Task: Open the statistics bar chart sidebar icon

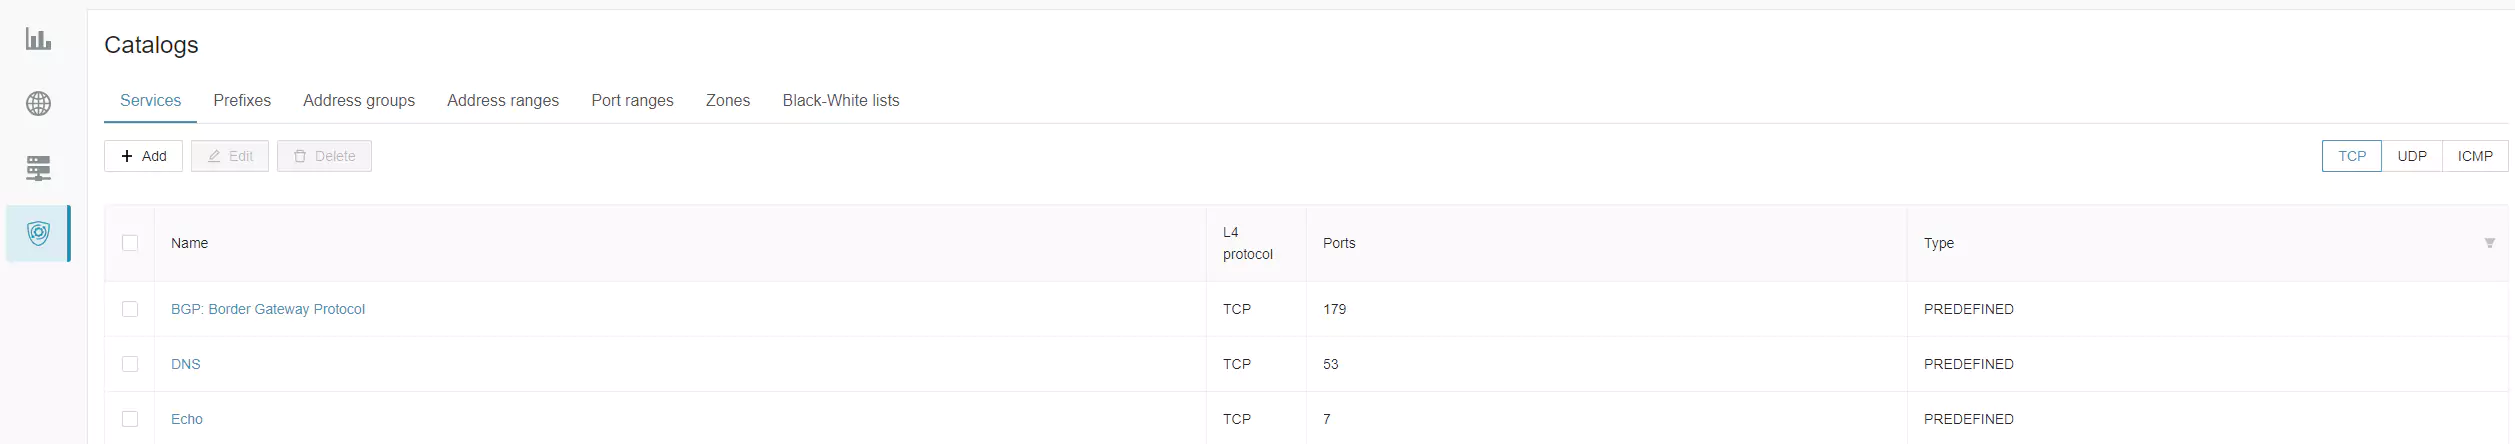Action: click(38, 40)
